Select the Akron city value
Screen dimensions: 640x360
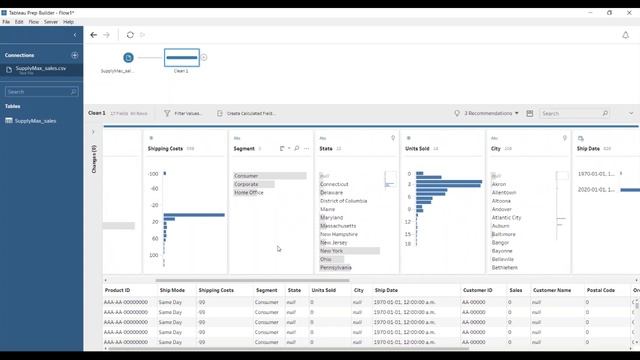pyautogui.click(x=499, y=184)
